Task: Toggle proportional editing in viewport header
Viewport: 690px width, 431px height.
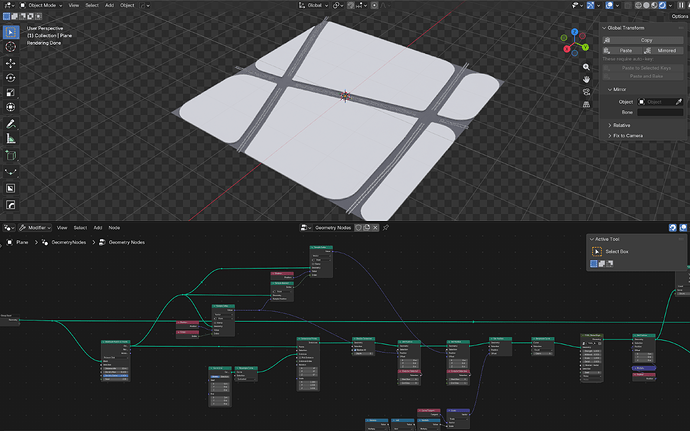Action: pyautogui.click(x=374, y=5)
